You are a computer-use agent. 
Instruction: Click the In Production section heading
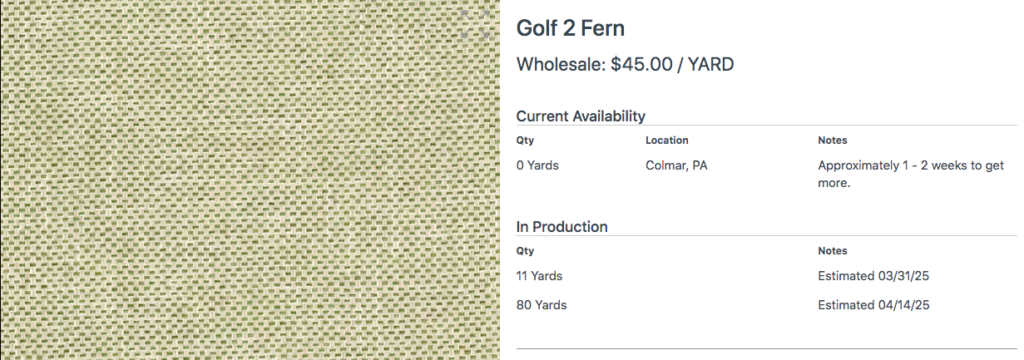[562, 227]
